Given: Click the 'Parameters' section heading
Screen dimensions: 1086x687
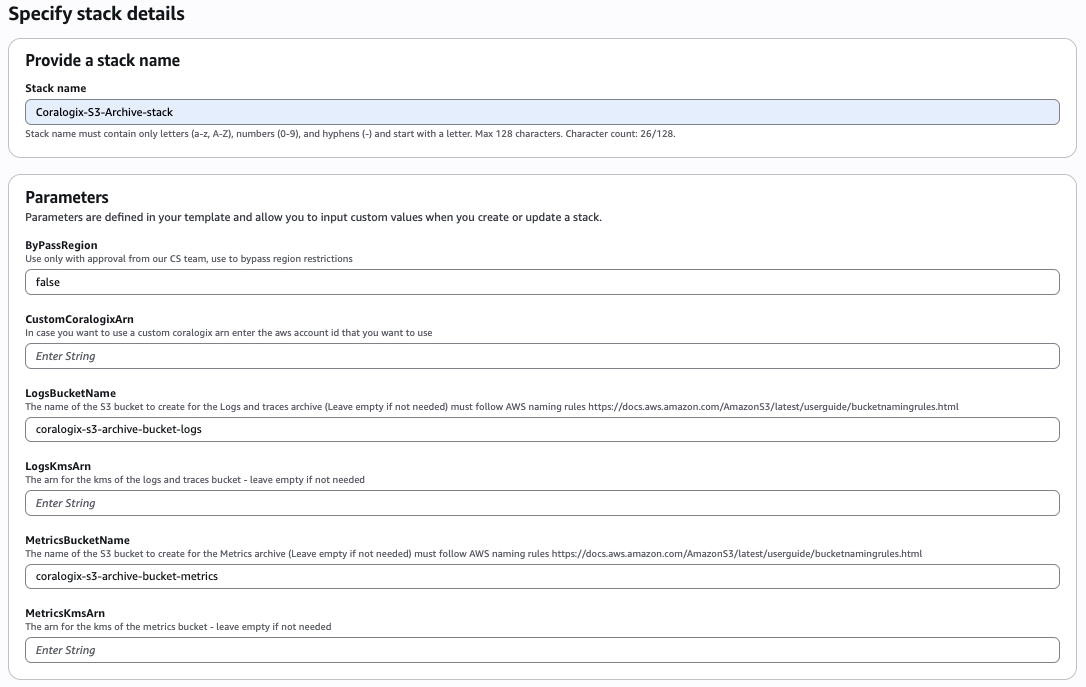Looking at the screenshot, I should tap(66, 197).
